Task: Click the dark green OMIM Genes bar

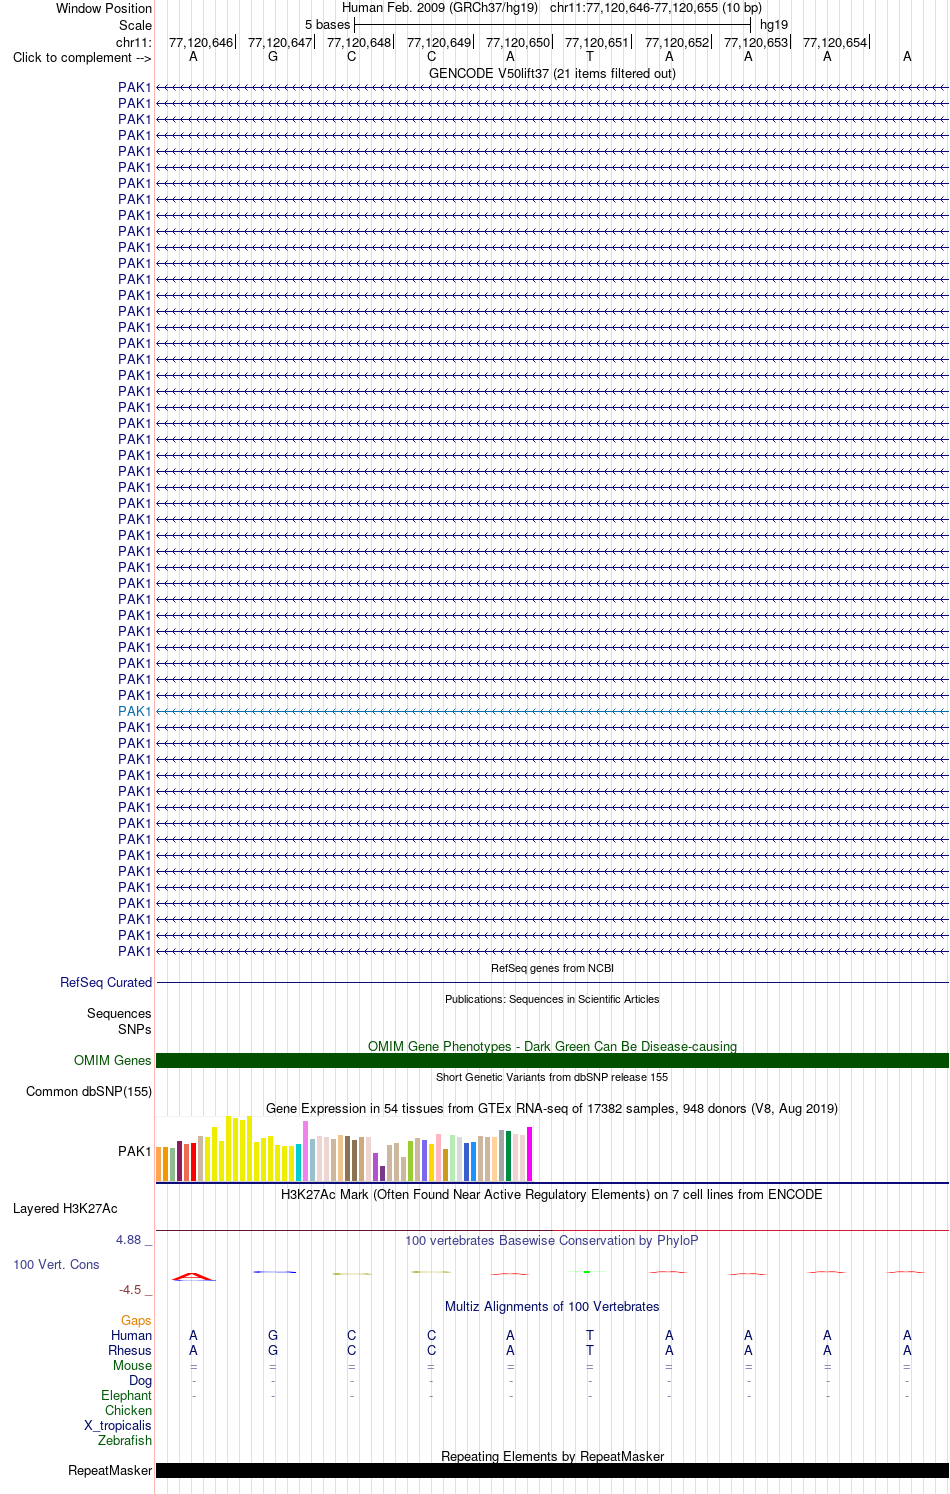Action: coord(552,1060)
